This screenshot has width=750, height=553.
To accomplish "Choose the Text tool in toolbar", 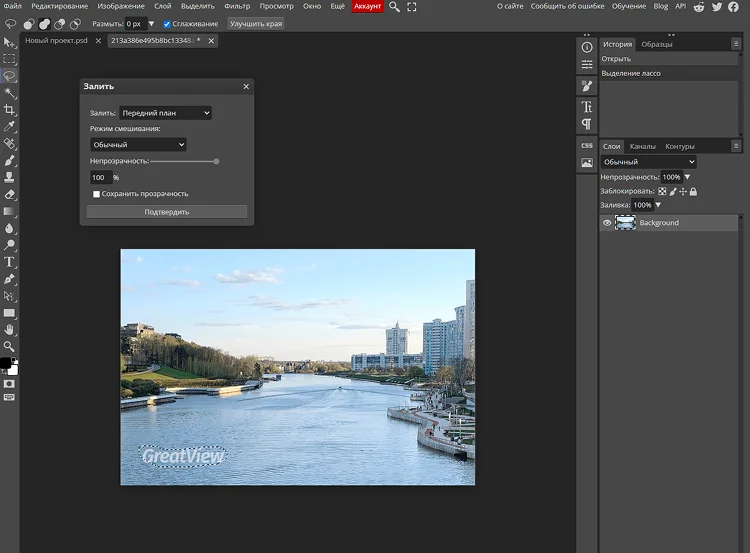I will (10, 262).
